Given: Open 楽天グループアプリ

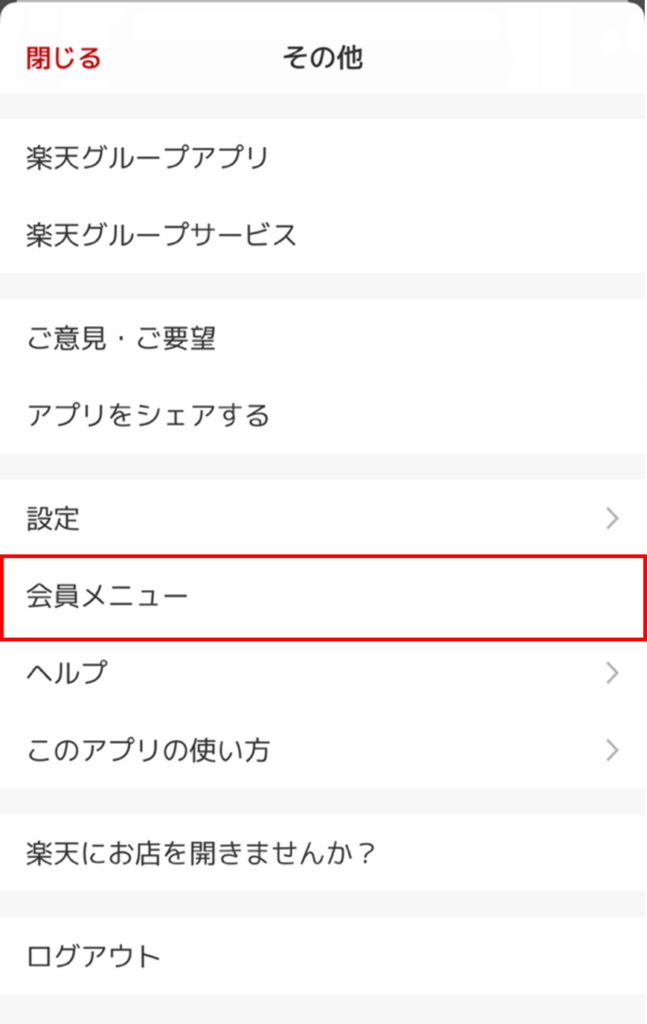Looking at the screenshot, I should tap(148, 158).
